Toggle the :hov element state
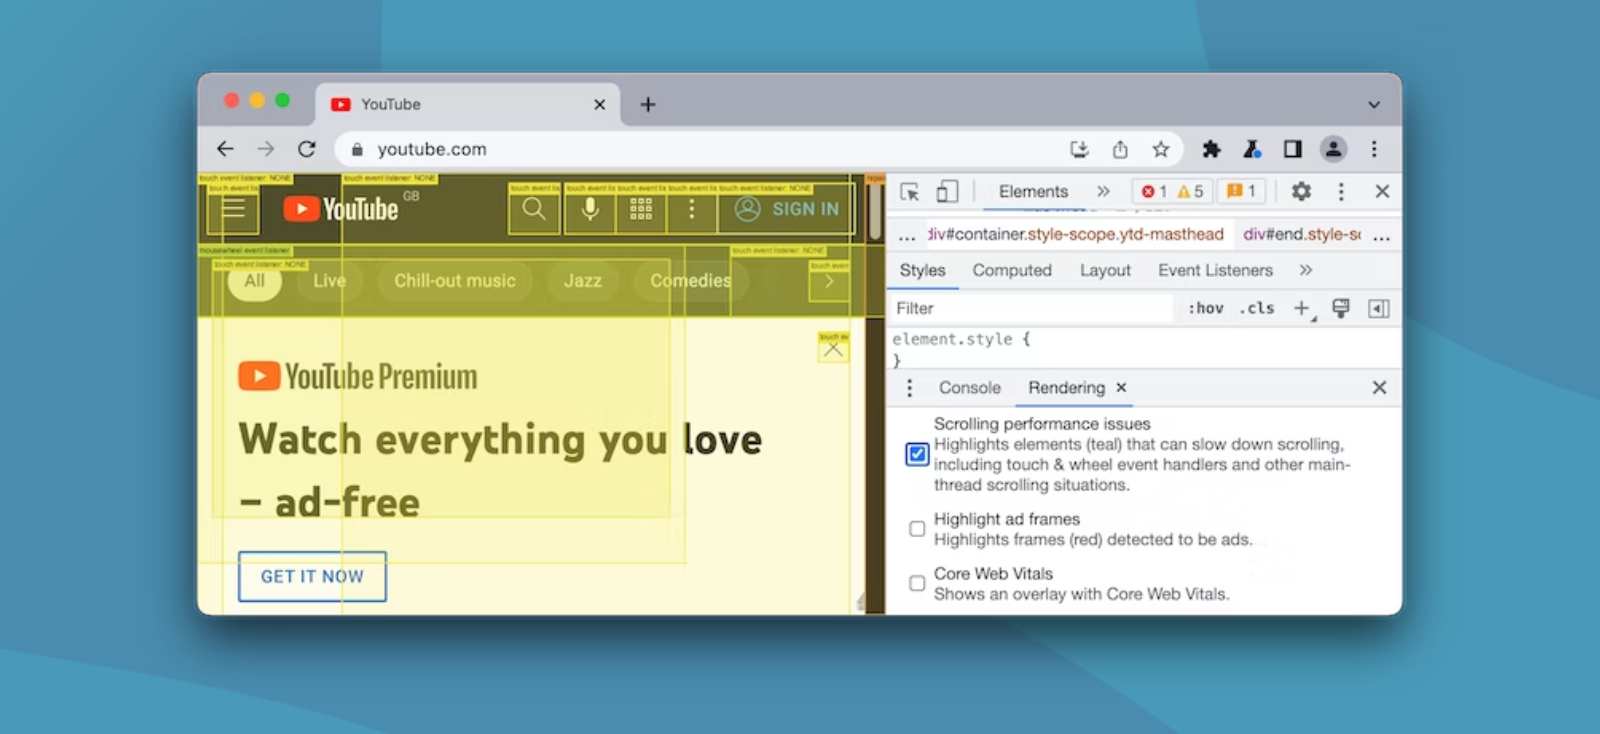The image size is (1600, 734). [x=1206, y=308]
